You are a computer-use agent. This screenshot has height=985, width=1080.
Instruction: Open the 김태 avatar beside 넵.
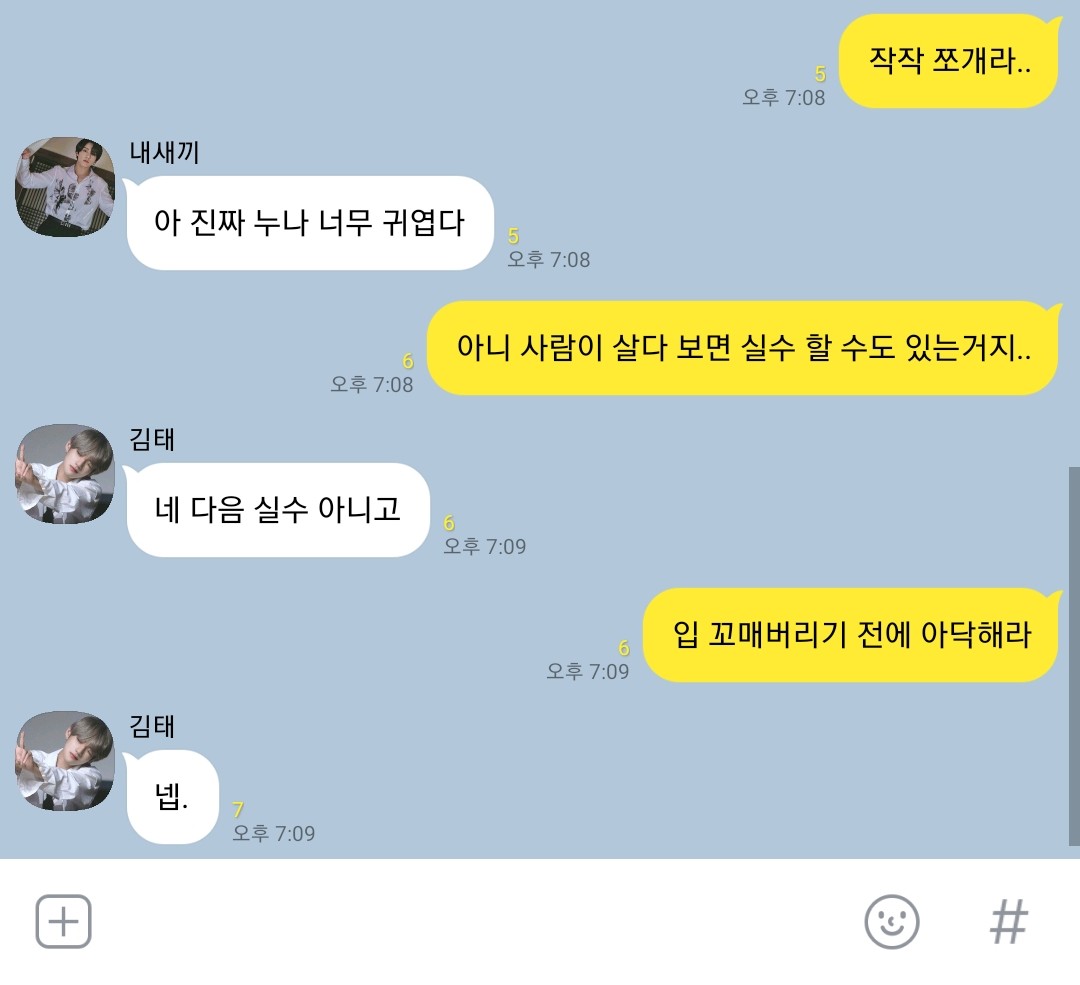[x=65, y=760]
